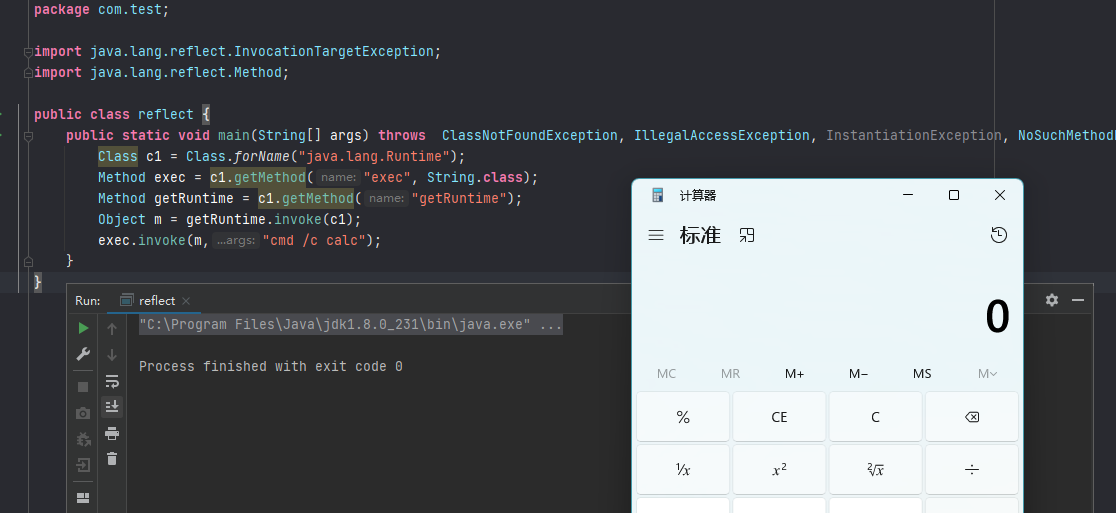The image size is (1116, 513).
Task: Minimize the Calculator window
Action: pyautogui.click(x=907, y=195)
